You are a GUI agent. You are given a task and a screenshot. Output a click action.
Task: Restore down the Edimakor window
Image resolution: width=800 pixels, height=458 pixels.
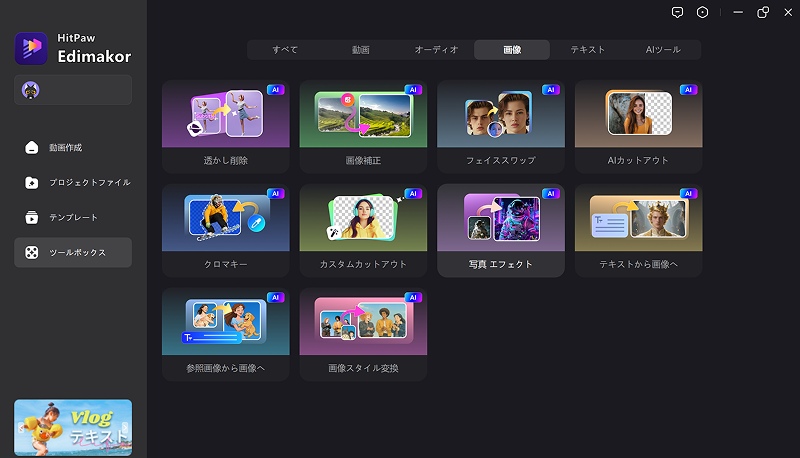click(763, 12)
